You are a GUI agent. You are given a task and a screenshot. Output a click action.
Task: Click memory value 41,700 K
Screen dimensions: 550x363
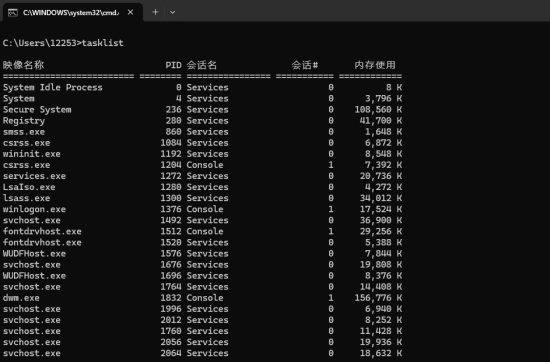(x=381, y=121)
